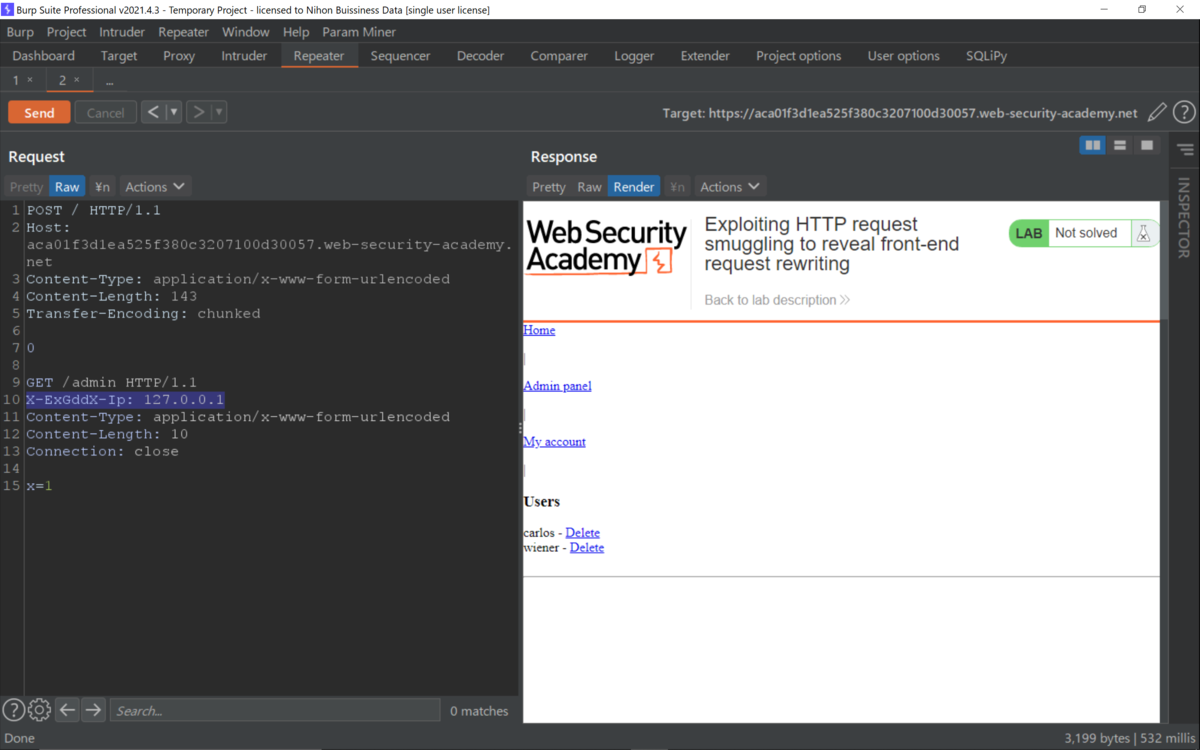Switch to the Extender tab

pyautogui.click(x=705, y=56)
